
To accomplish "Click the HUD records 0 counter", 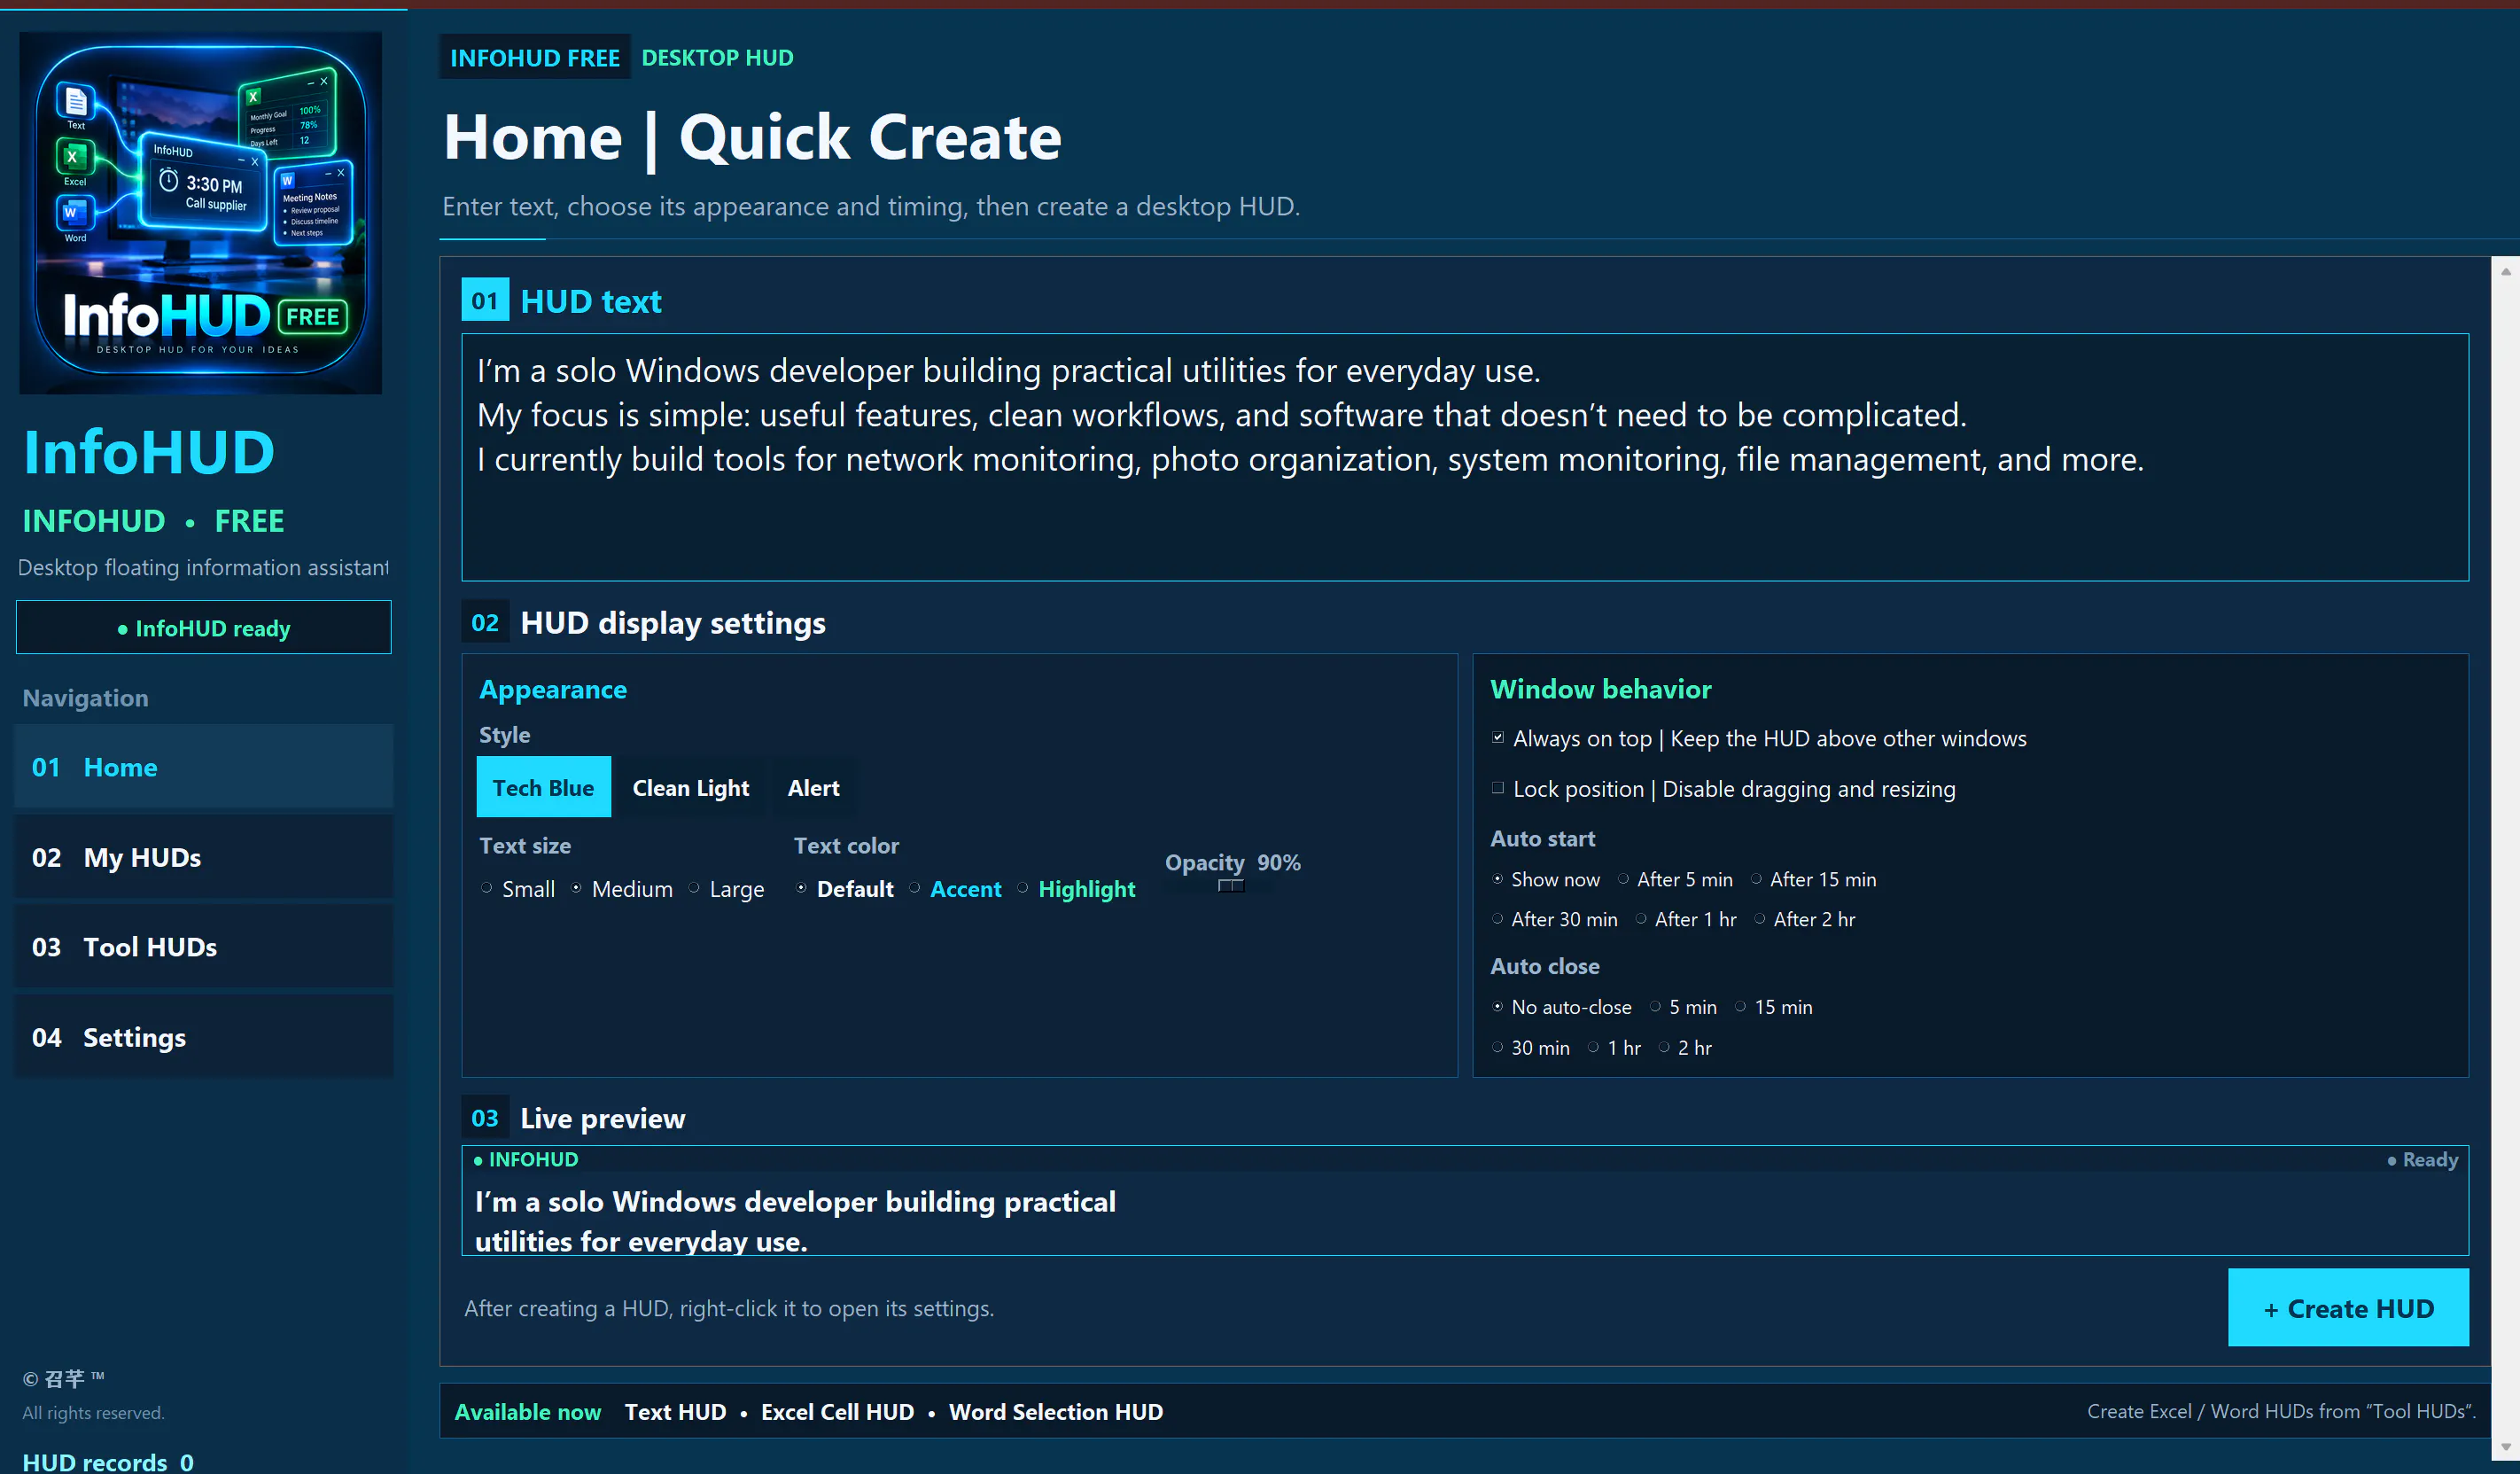I will pos(108,1461).
